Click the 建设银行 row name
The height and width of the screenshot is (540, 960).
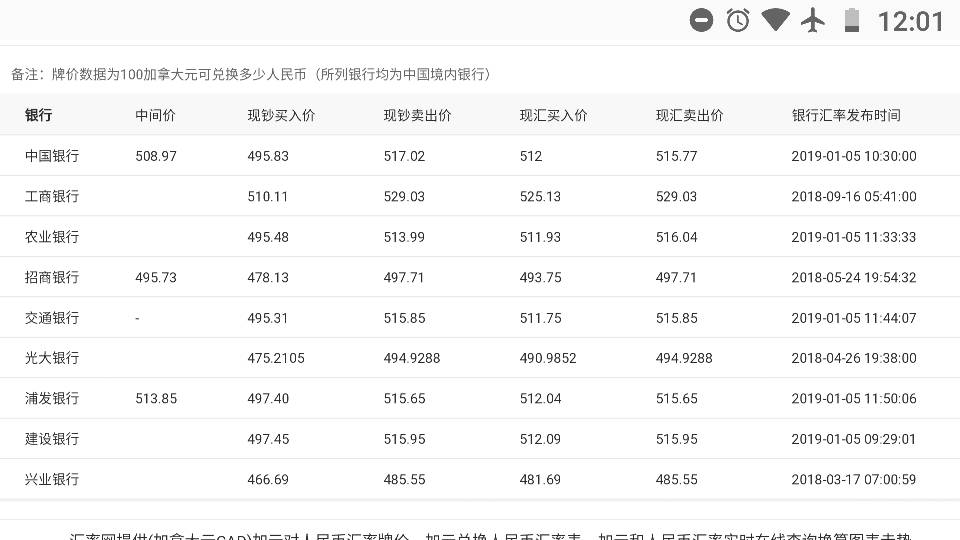pyautogui.click(x=52, y=439)
